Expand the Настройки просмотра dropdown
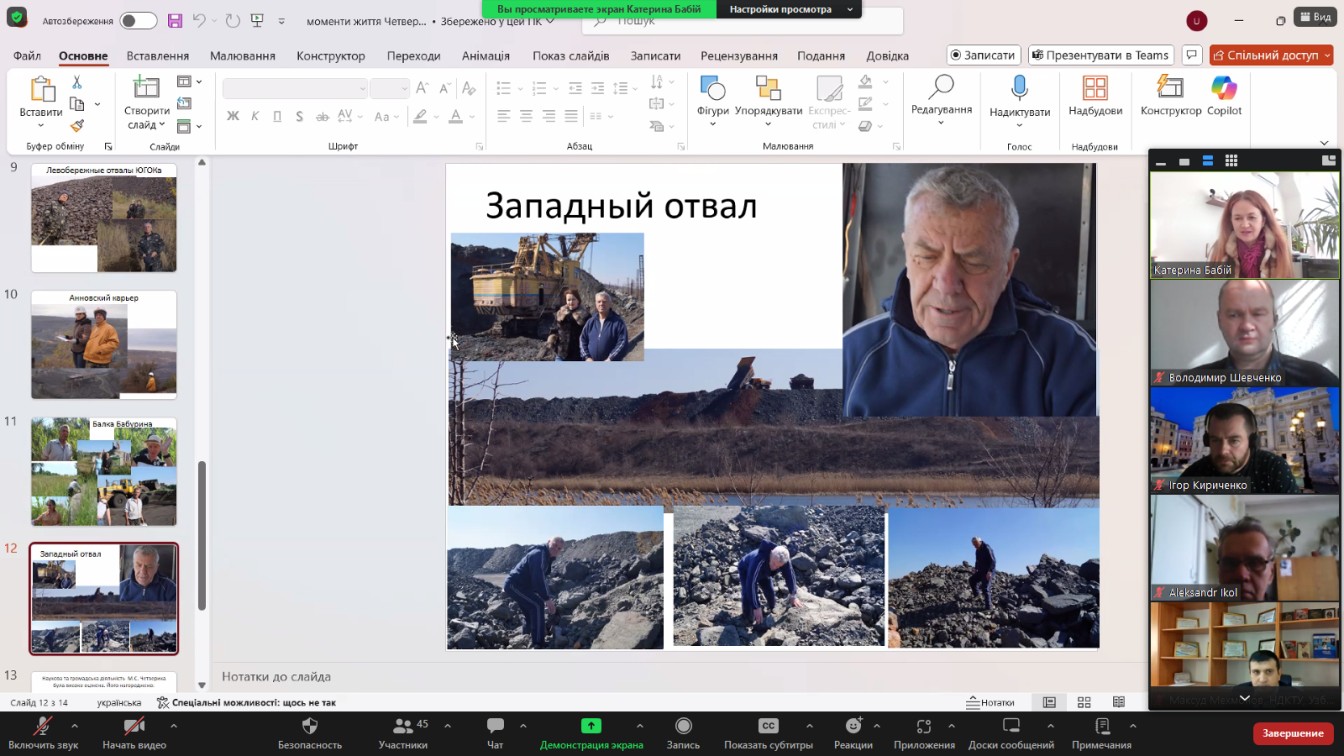This screenshot has width=1344, height=756. (x=788, y=9)
